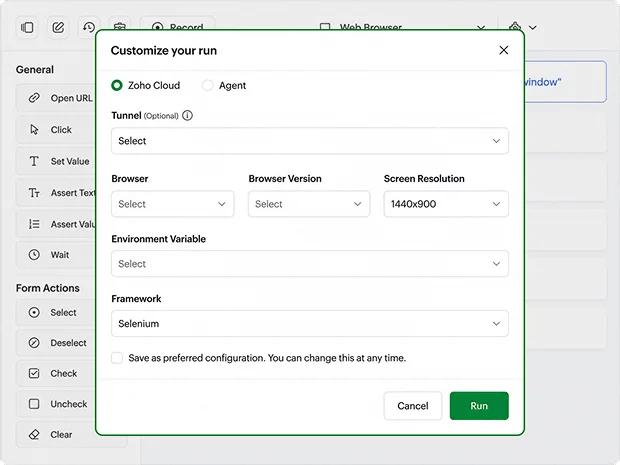Viewport: 620px width, 465px height.
Task: Click the Tunnel info icon
Action: click(x=187, y=115)
